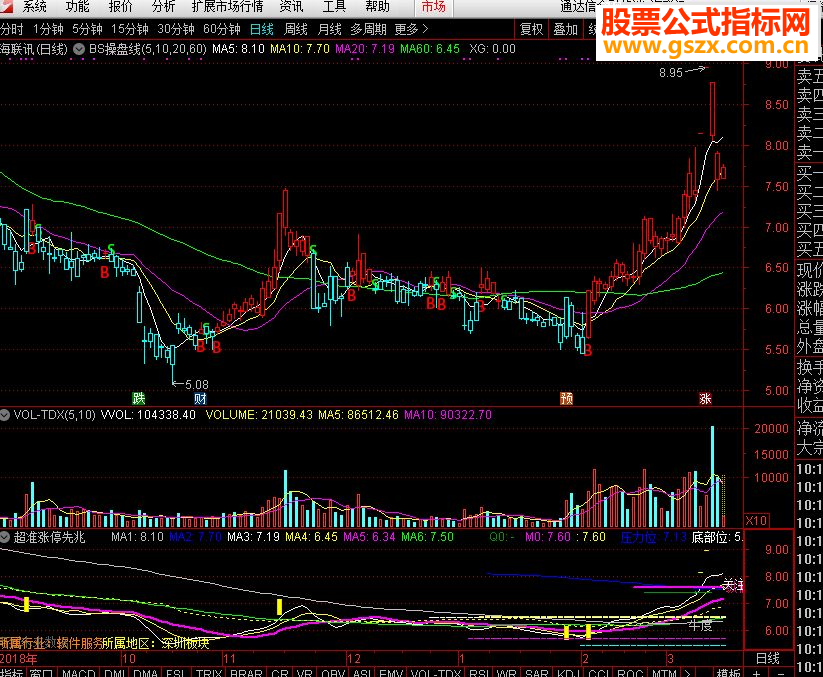
Task: Select the 1分钟 period
Action: coord(48,29)
